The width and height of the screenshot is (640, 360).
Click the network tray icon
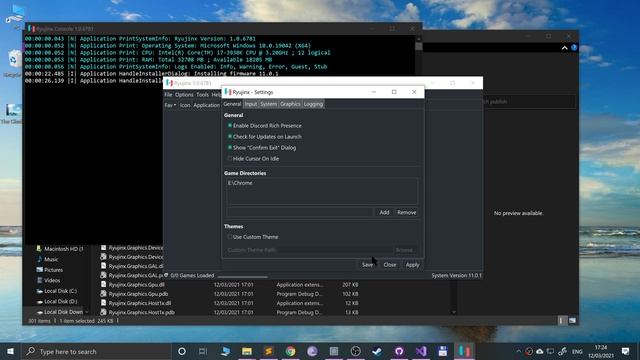coord(551,351)
